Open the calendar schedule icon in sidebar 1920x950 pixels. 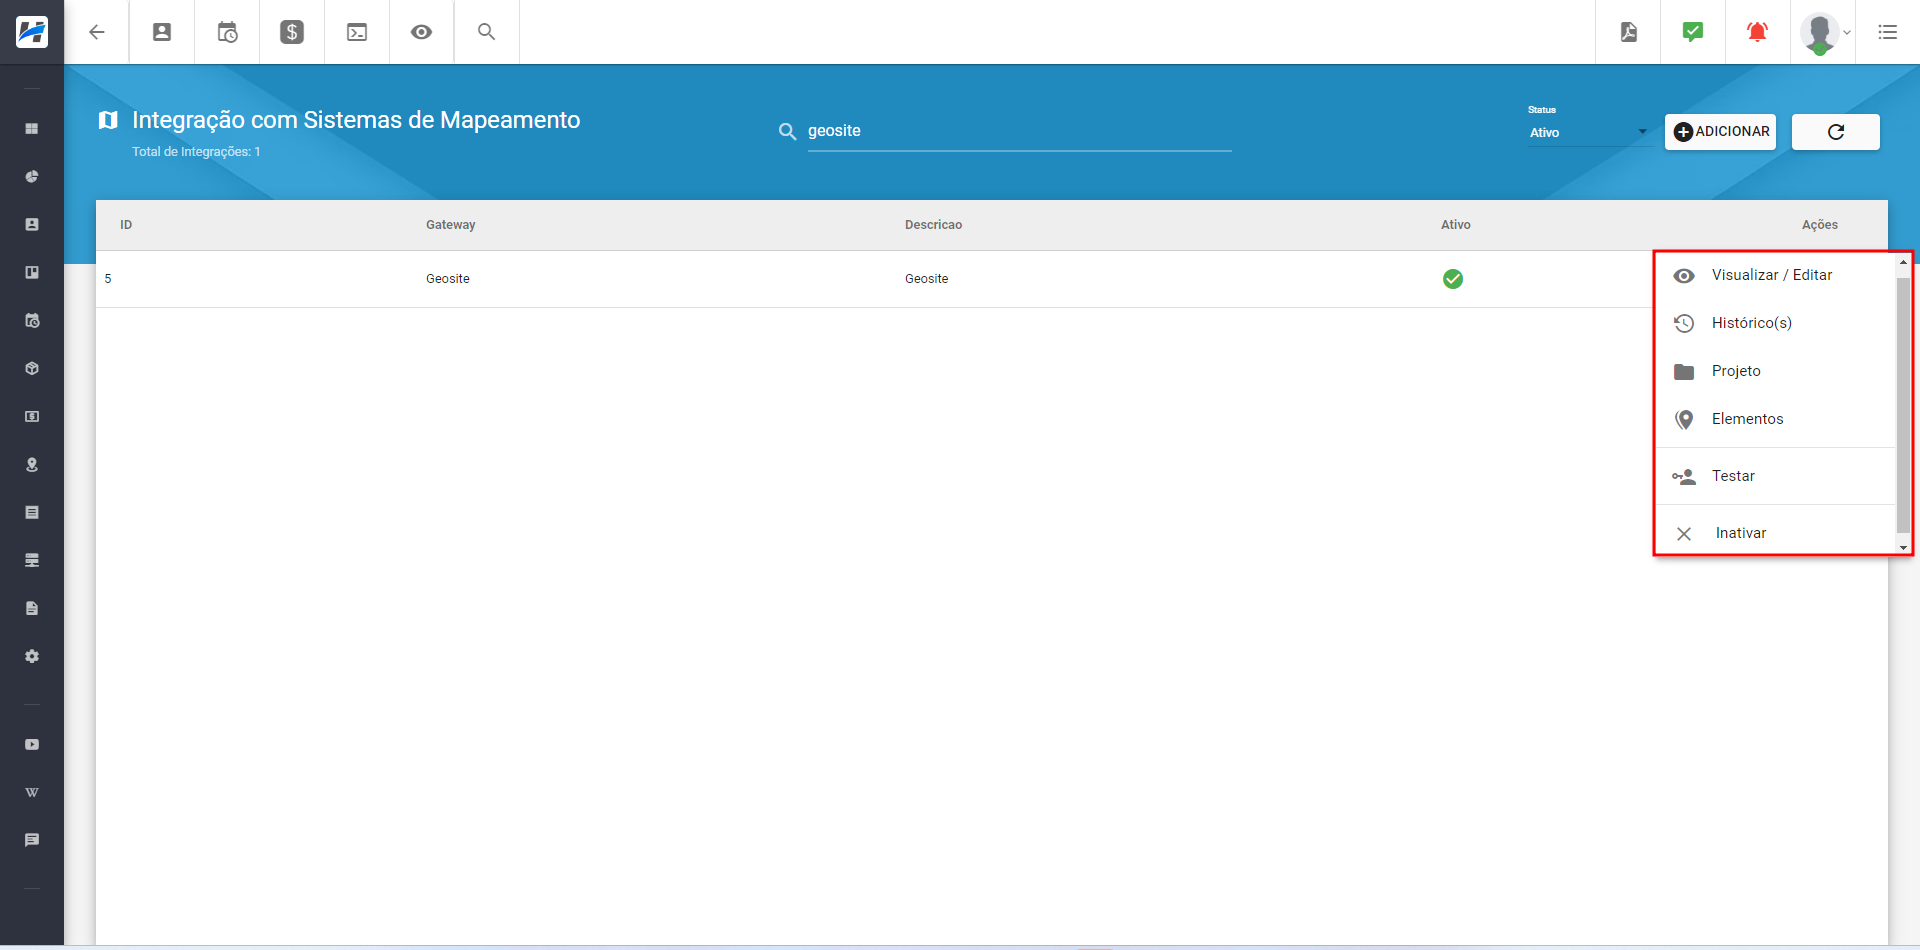pyautogui.click(x=32, y=321)
